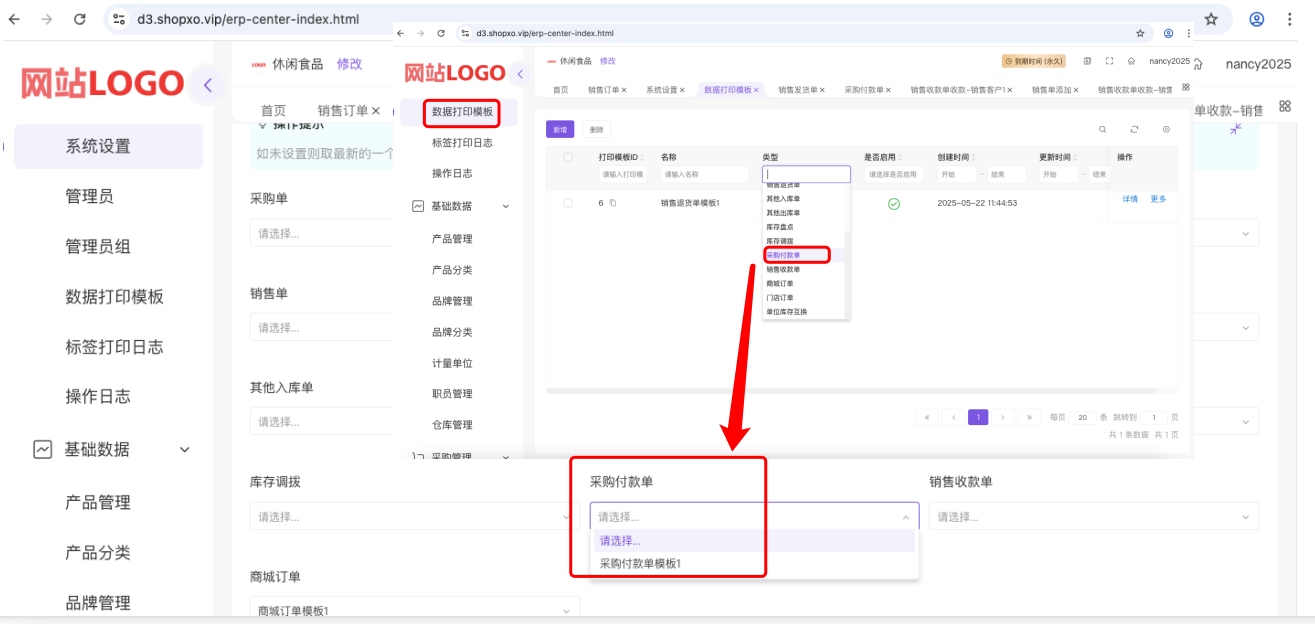Click the green enabled check for 销售退货单模板1
The image size is (1315, 624).
click(x=894, y=203)
